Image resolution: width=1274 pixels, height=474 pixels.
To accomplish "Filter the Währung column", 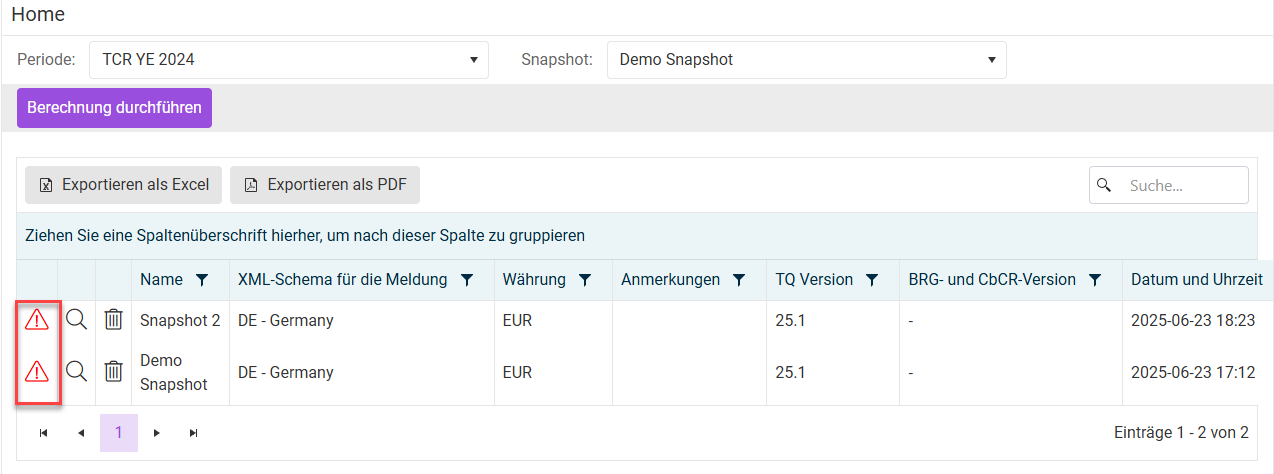I will tap(585, 280).
